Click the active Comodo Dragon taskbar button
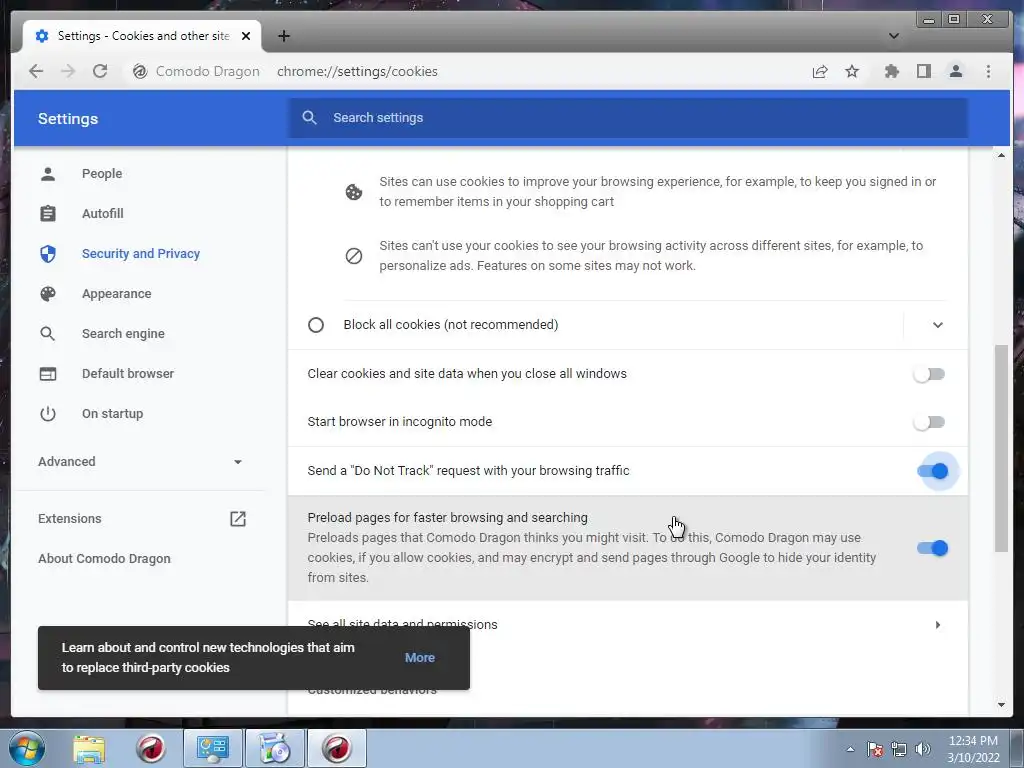1024x768 pixels. point(336,748)
